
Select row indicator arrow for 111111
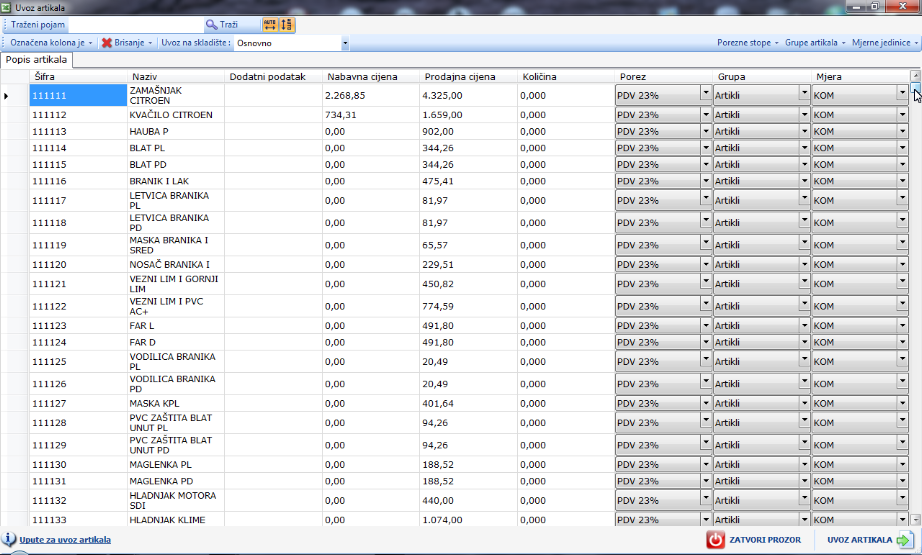click(6, 95)
